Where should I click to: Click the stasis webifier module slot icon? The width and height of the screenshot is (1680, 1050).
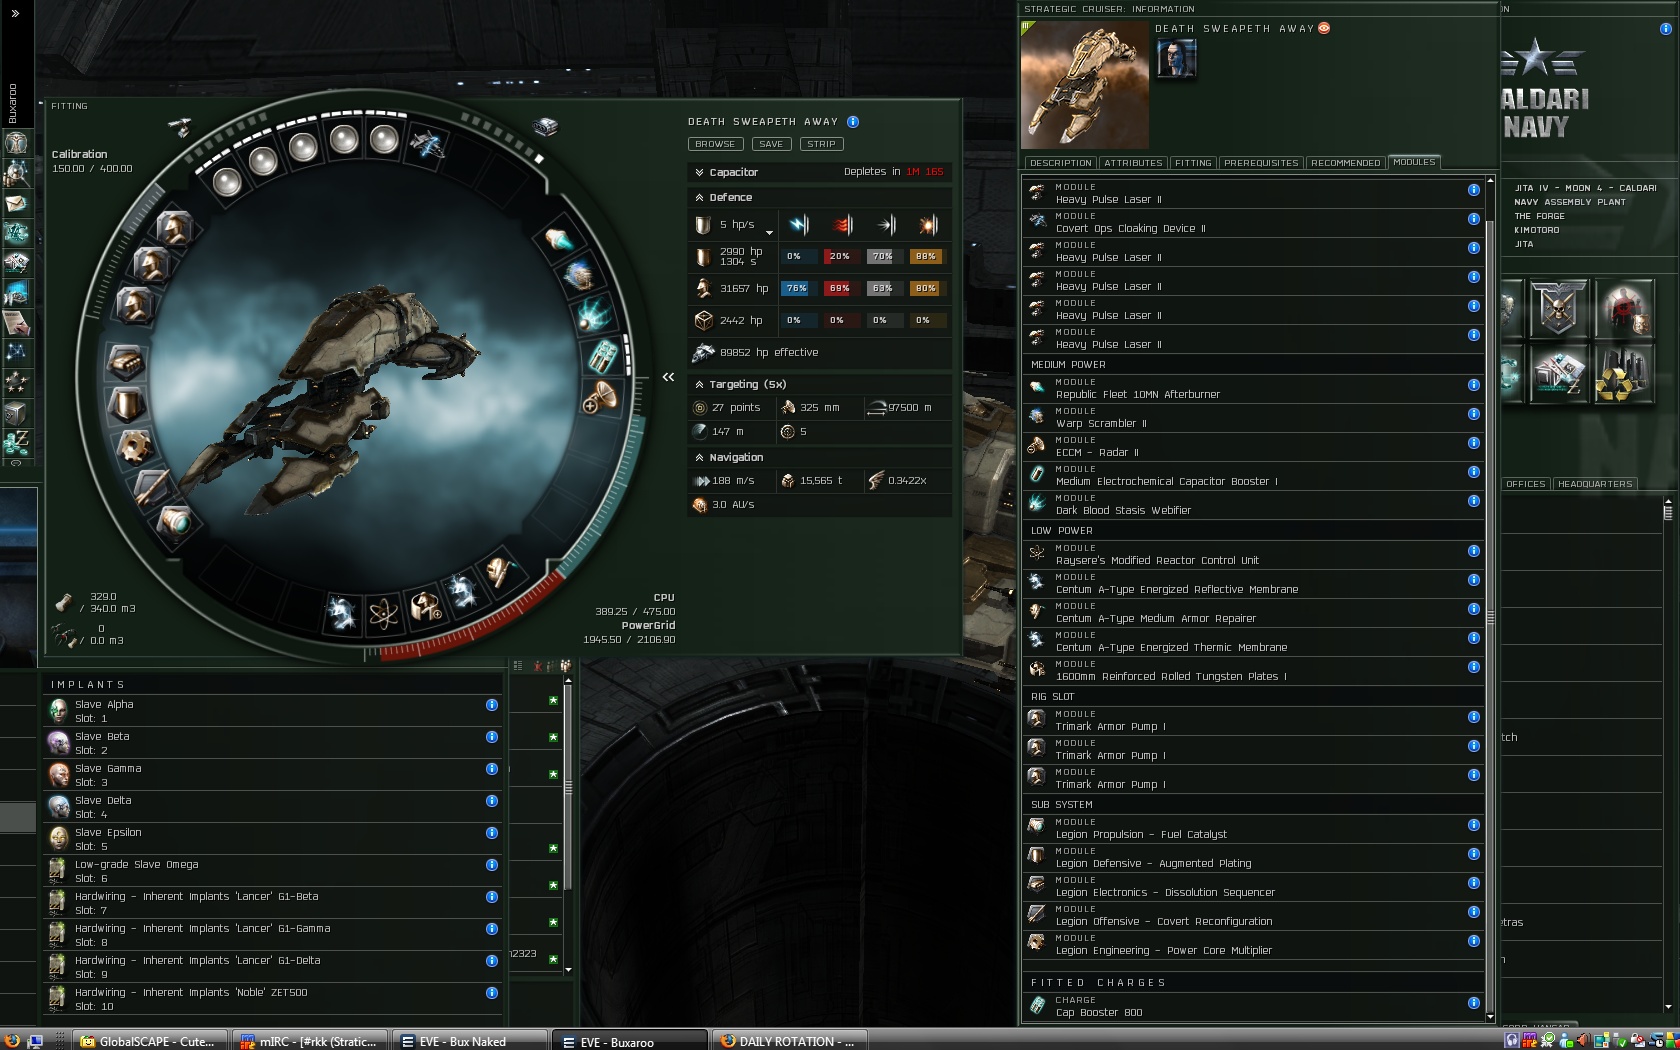595,315
